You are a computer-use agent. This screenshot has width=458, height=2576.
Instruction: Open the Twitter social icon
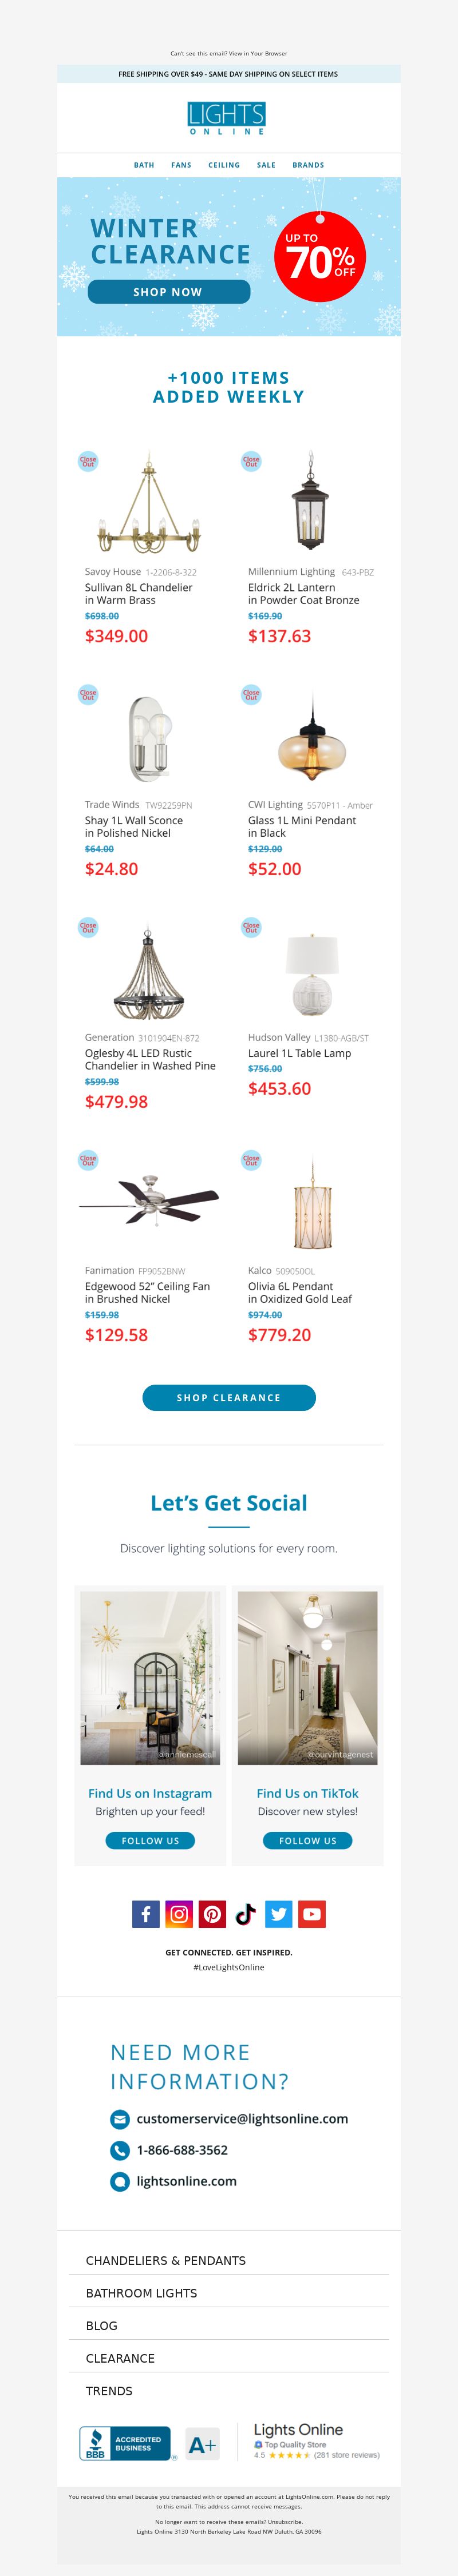coord(279,1914)
